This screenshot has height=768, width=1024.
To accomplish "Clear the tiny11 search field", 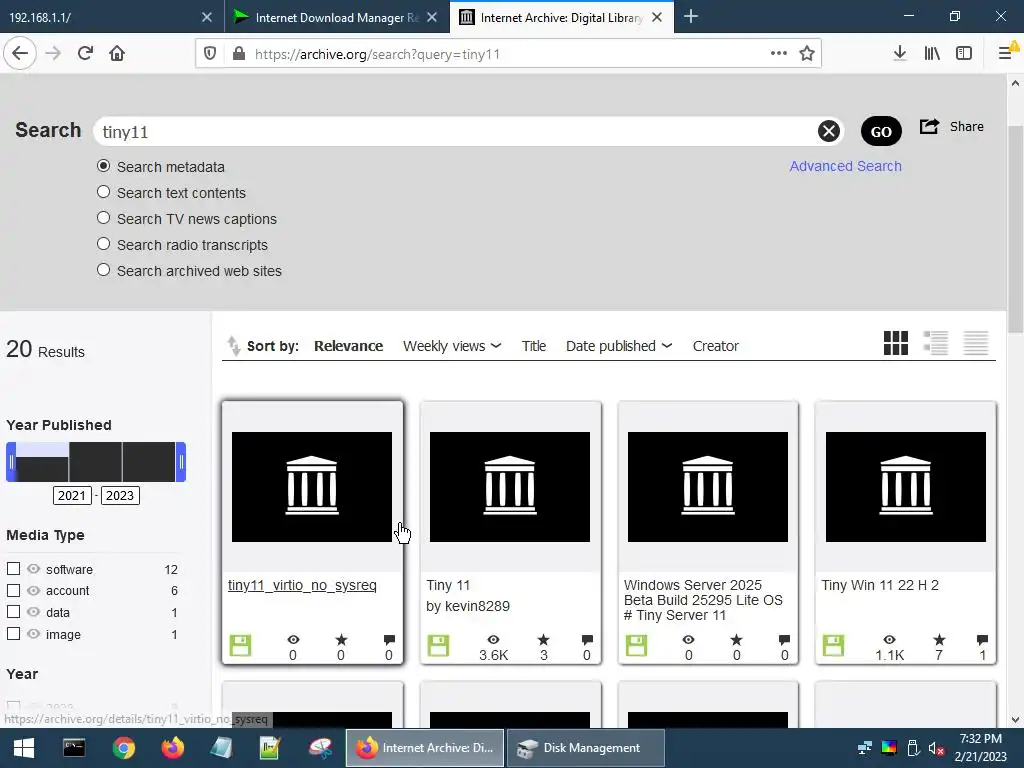I will pyautogui.click(x=829, y=131).
